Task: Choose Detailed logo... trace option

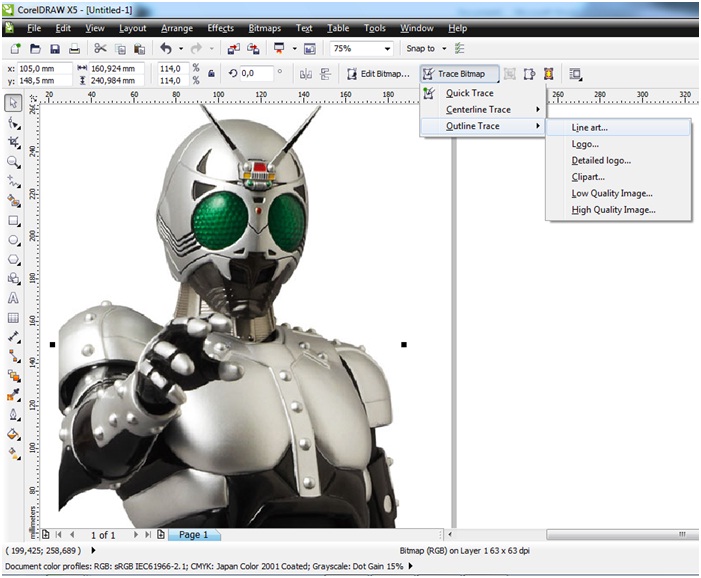Action: (x=618, y=160)
